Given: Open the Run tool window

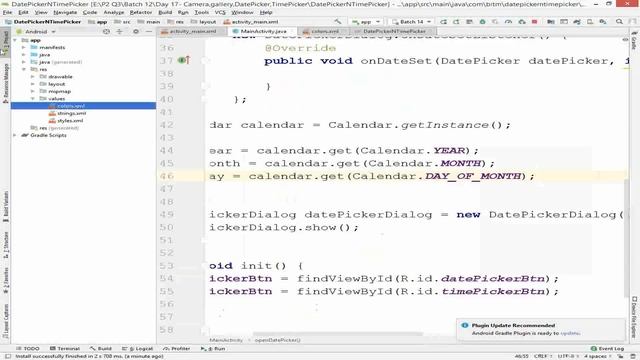Looking at the screenshot, I should coord(213,349).
